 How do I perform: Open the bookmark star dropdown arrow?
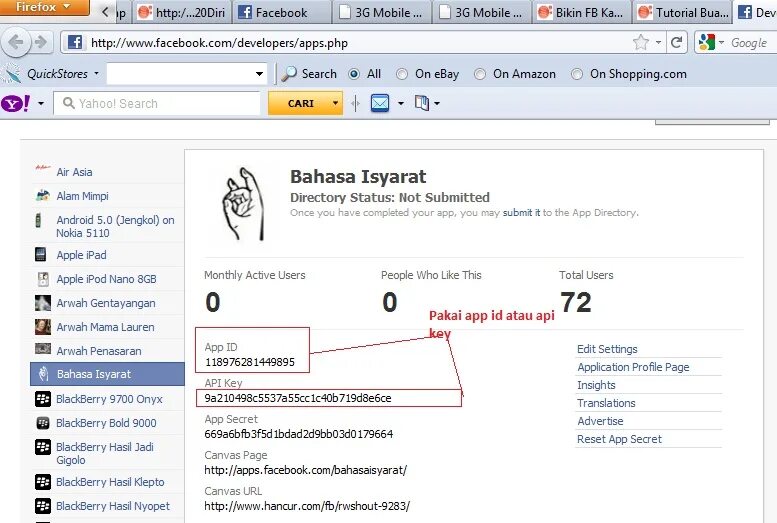pos(658,43)
